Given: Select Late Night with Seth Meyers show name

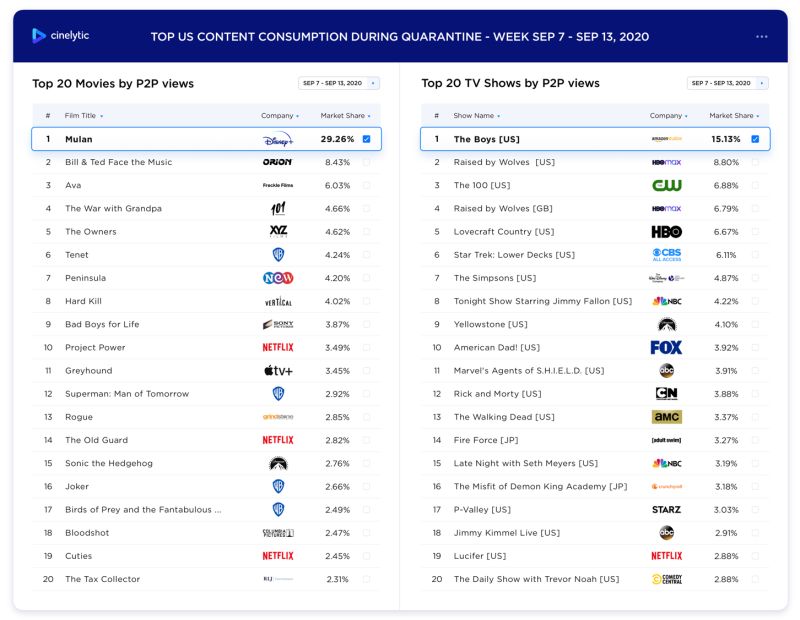Looking at the screenshot, I should click(x=526, y=463).
